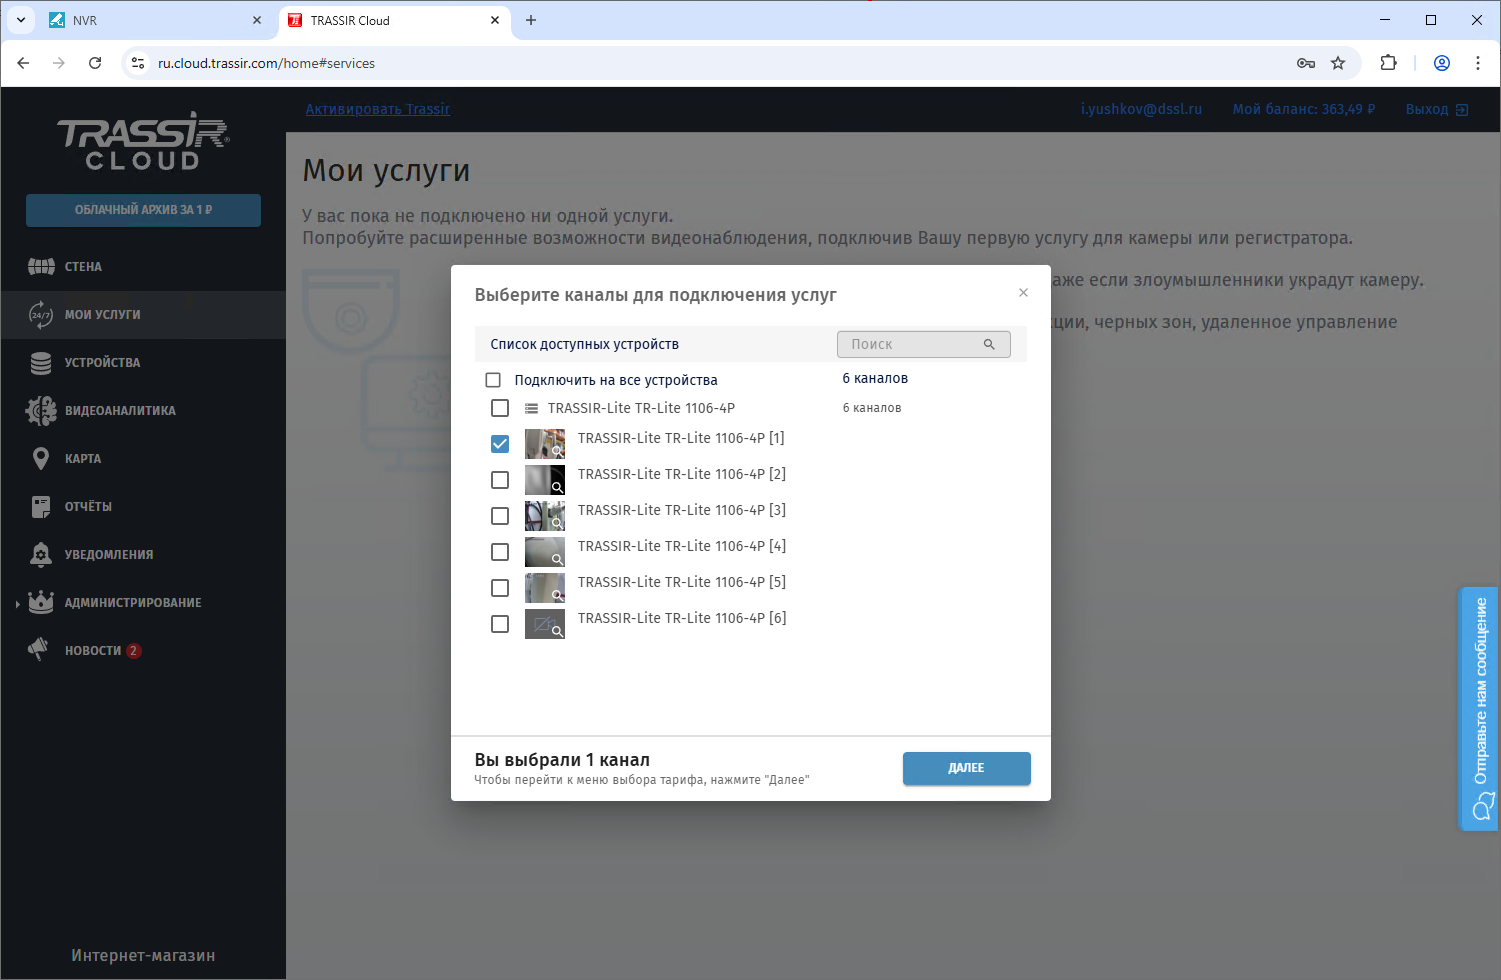Screen dimensions: 1501x980
Task: Click the Мои услуги 24/7 icon
Action: coord(41,314)
